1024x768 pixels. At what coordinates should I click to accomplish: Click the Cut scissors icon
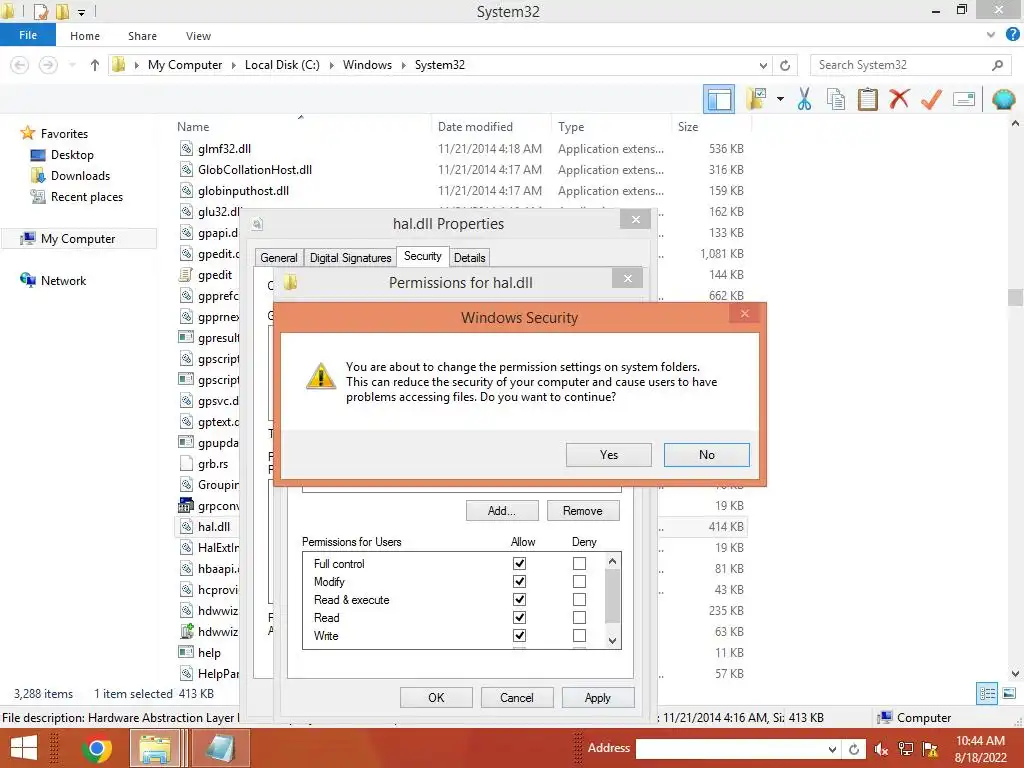pos(804,99)
